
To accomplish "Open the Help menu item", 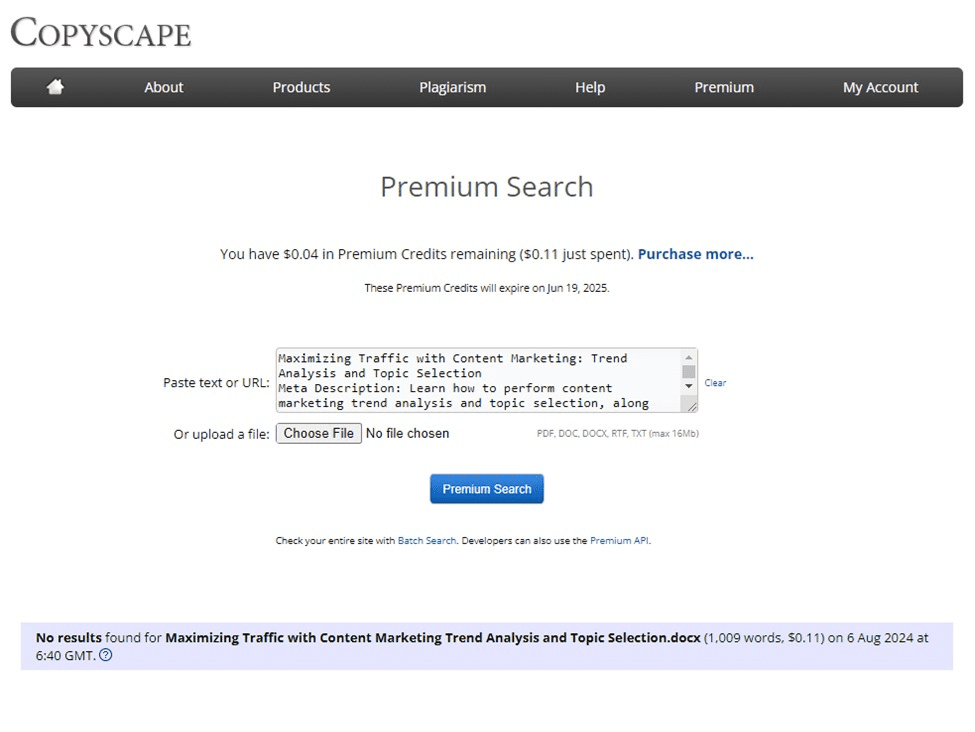I will click(x=590, y=87).
